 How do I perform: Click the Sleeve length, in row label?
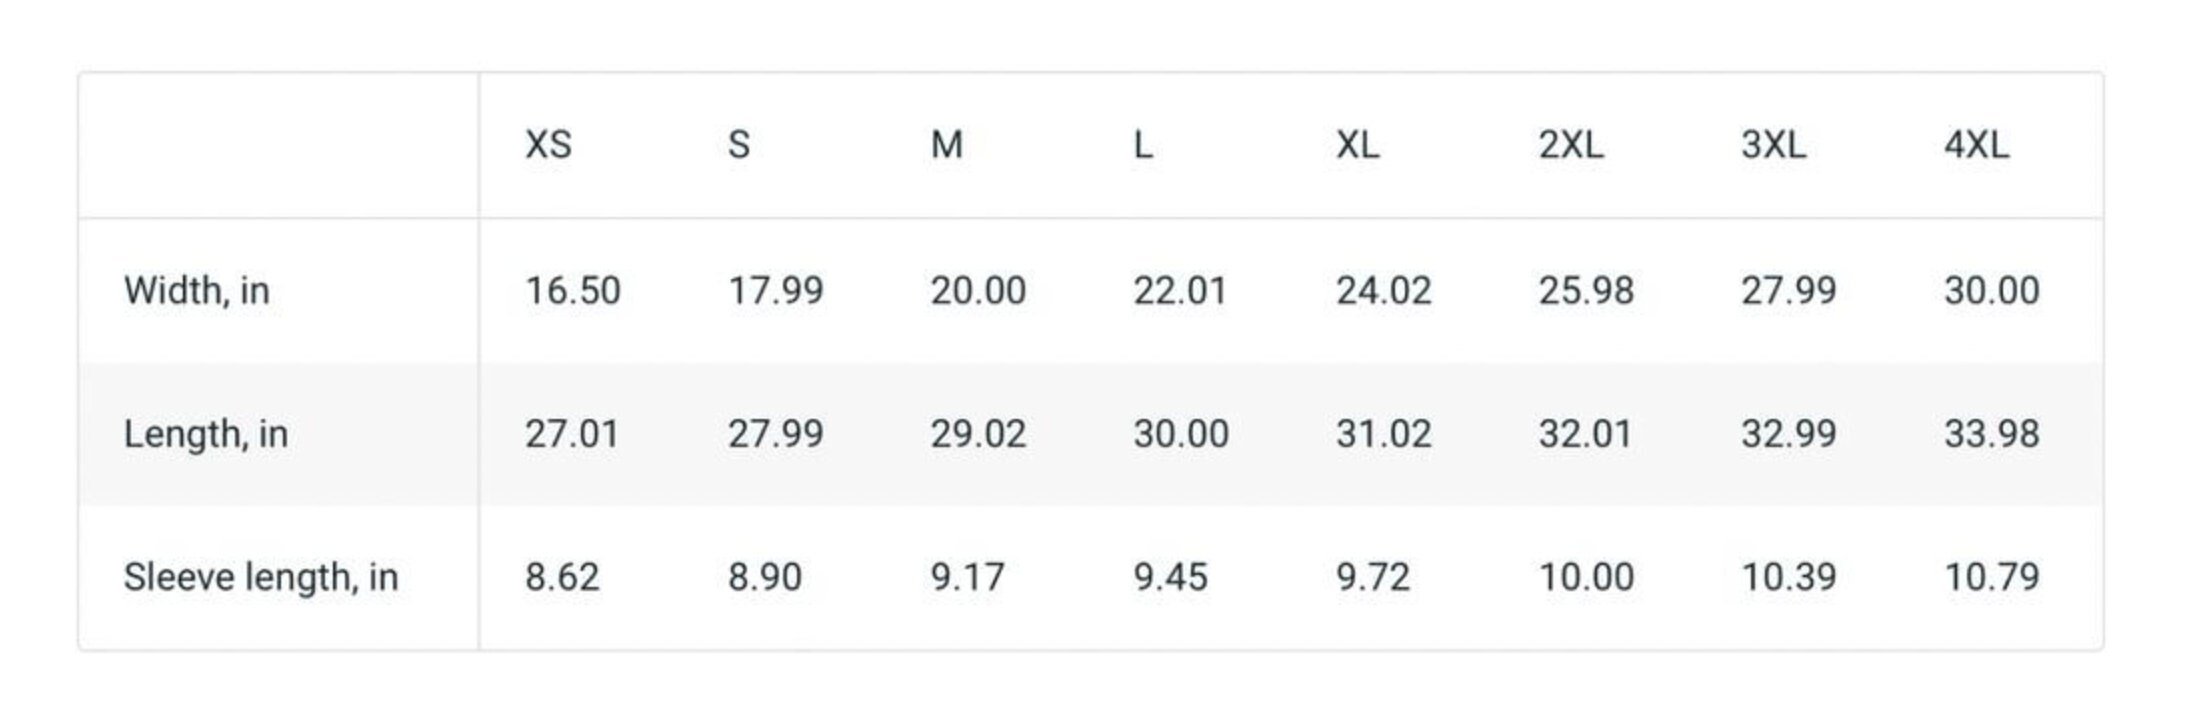tap(261, 577)
